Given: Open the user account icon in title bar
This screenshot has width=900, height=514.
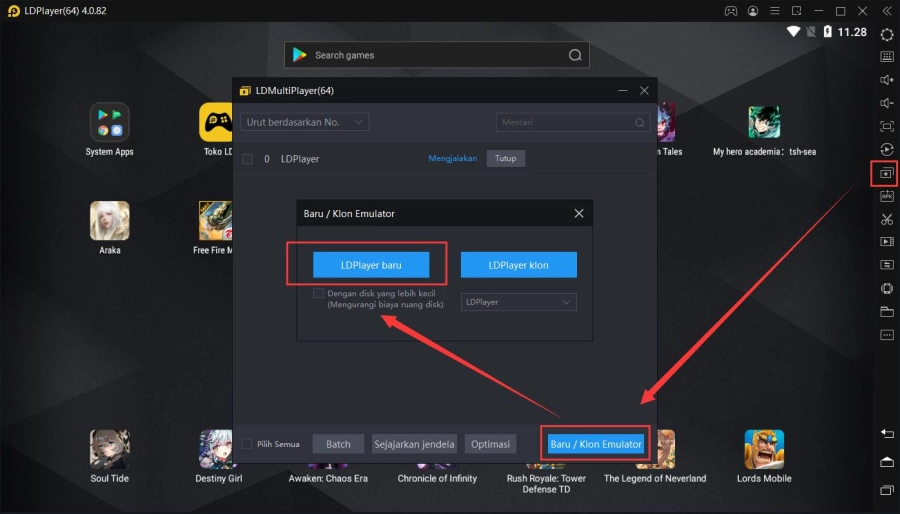Looking at the screenshot, I should click(752, 11).
